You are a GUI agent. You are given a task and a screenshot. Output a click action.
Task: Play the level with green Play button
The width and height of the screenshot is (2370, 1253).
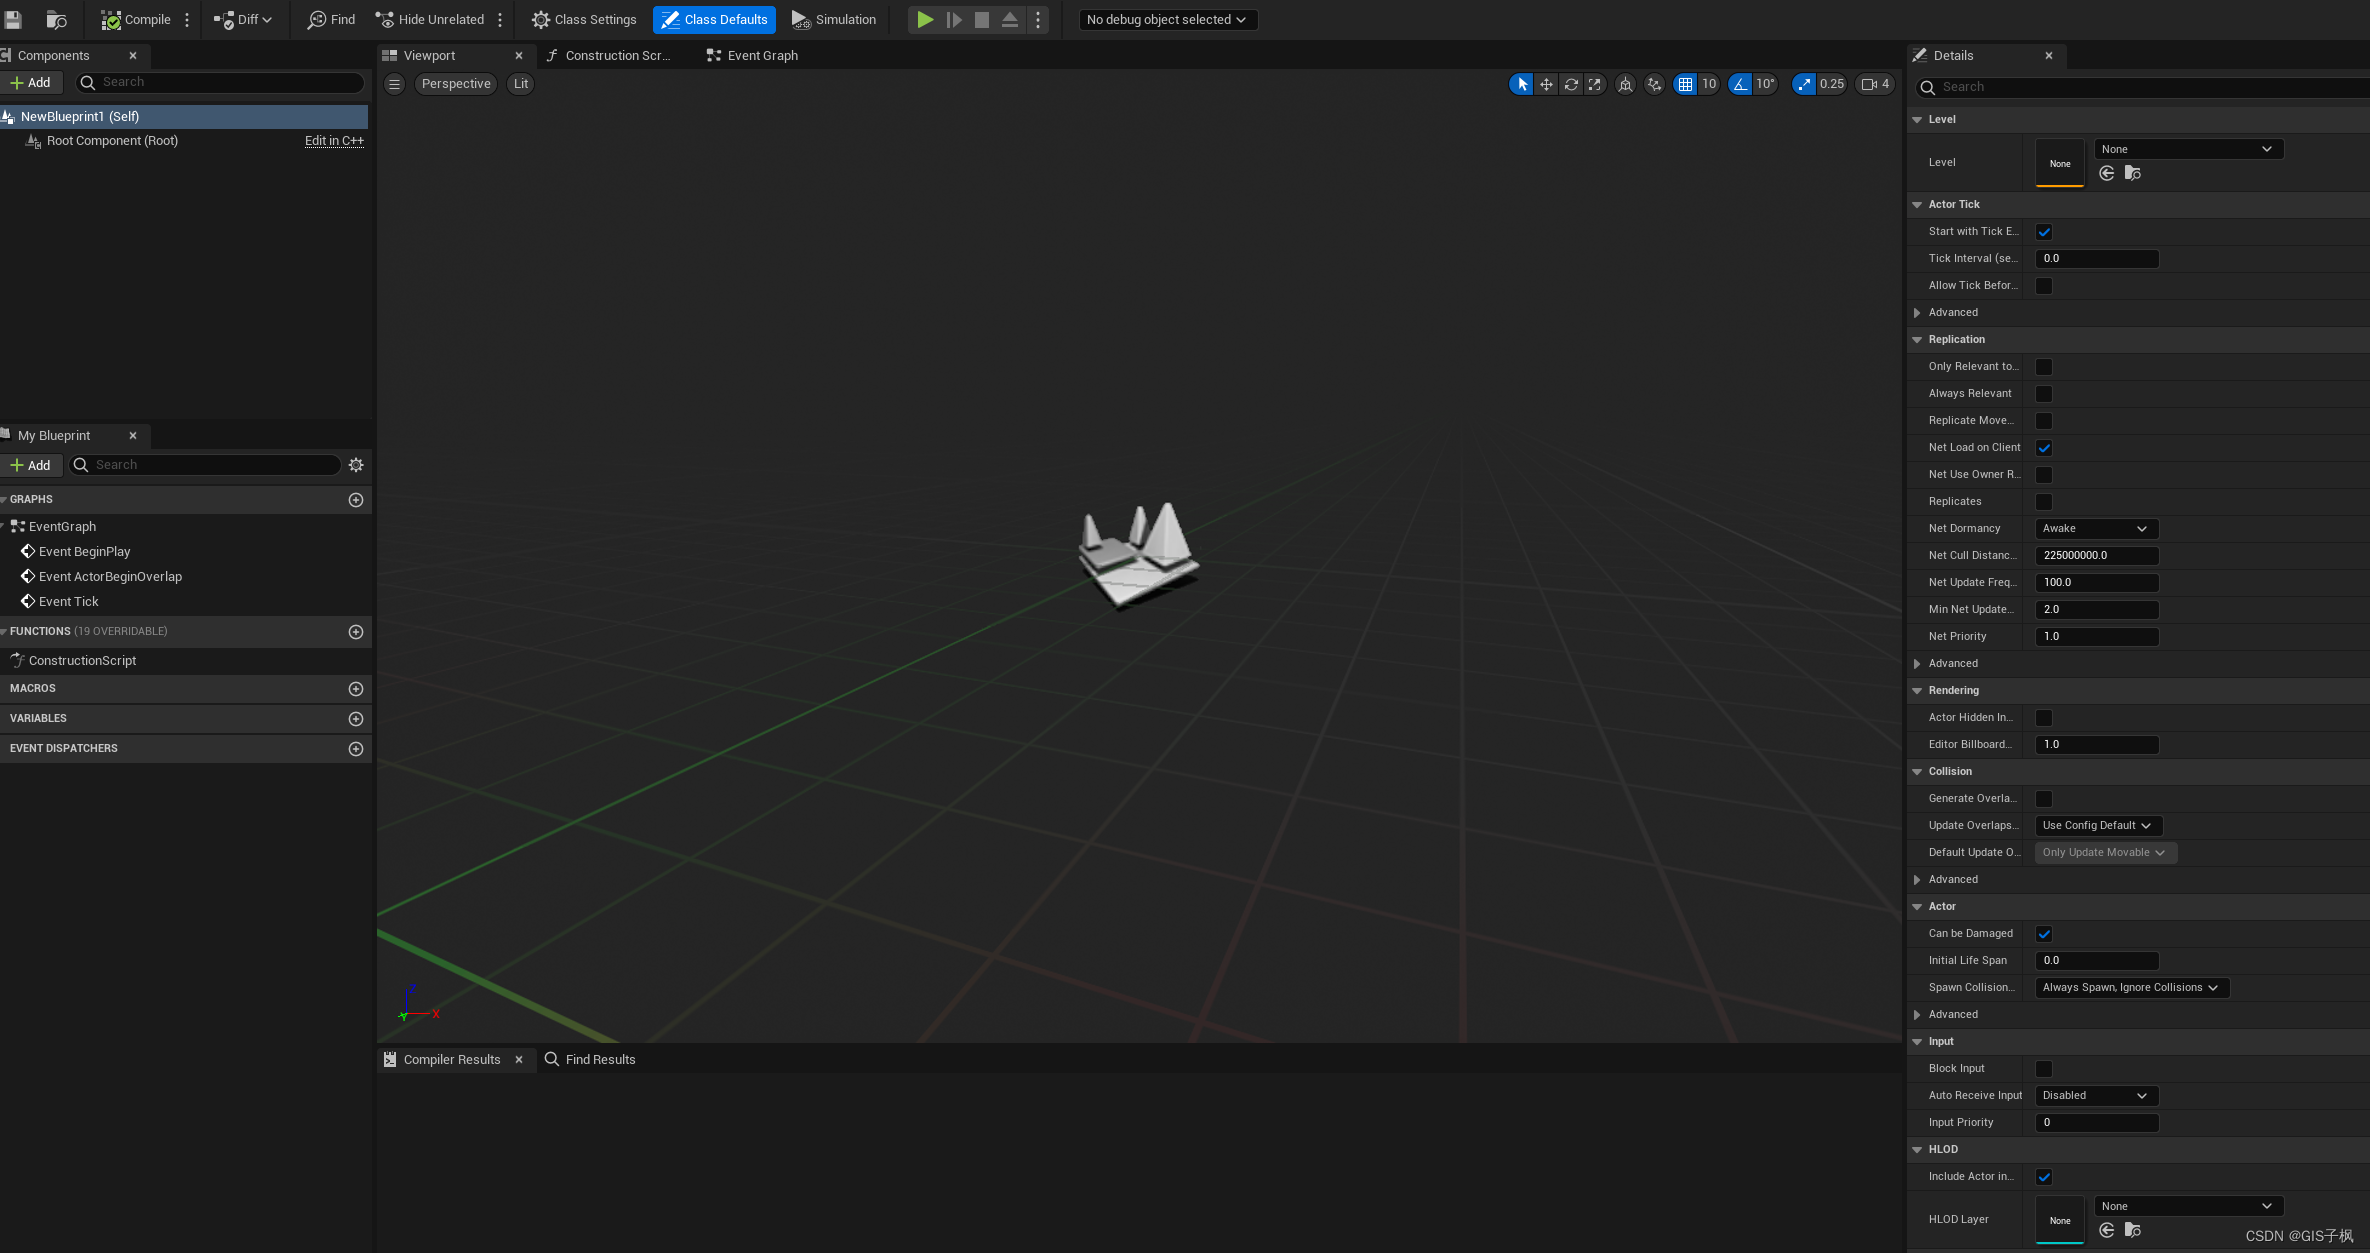point(925,19)
